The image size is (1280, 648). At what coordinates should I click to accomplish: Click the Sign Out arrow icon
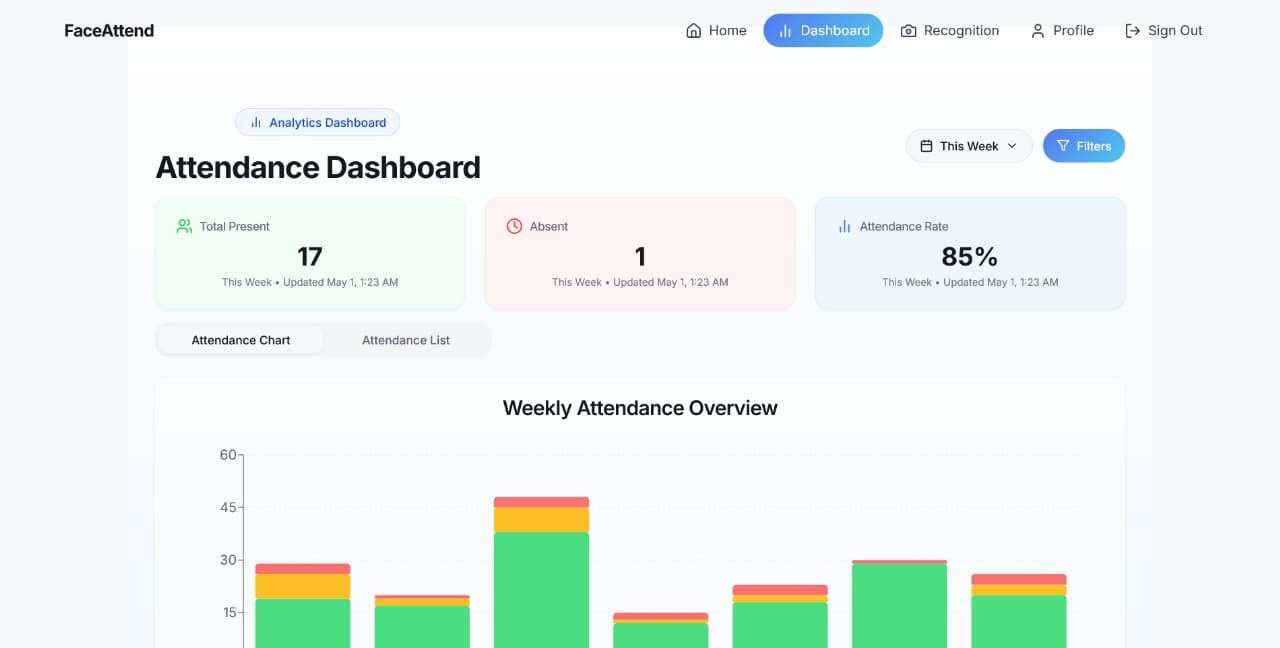(1132, 31)
